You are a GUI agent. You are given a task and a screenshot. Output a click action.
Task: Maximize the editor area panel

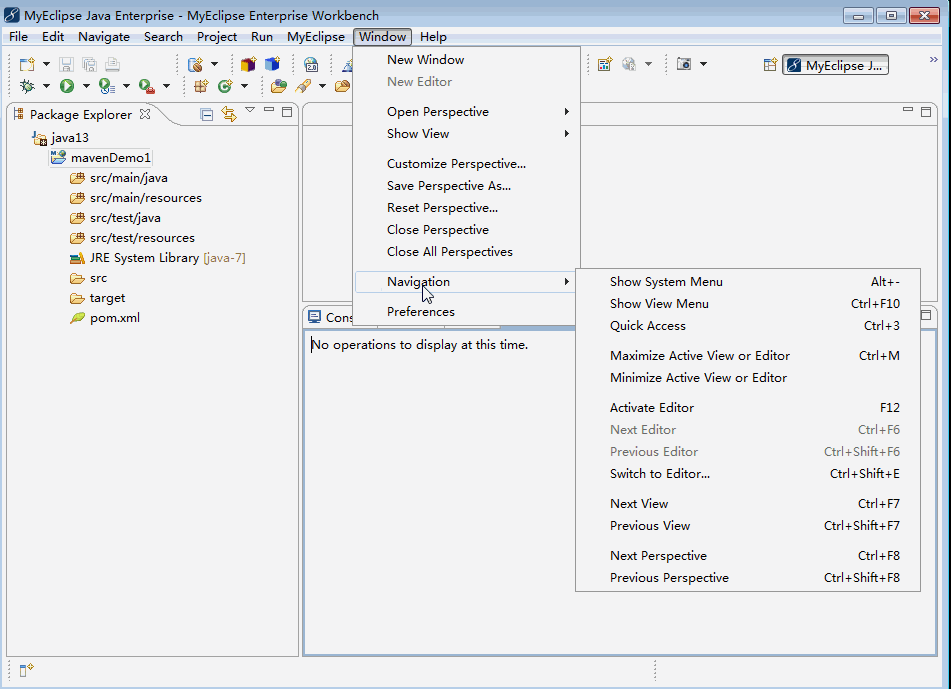pos(926,112)
